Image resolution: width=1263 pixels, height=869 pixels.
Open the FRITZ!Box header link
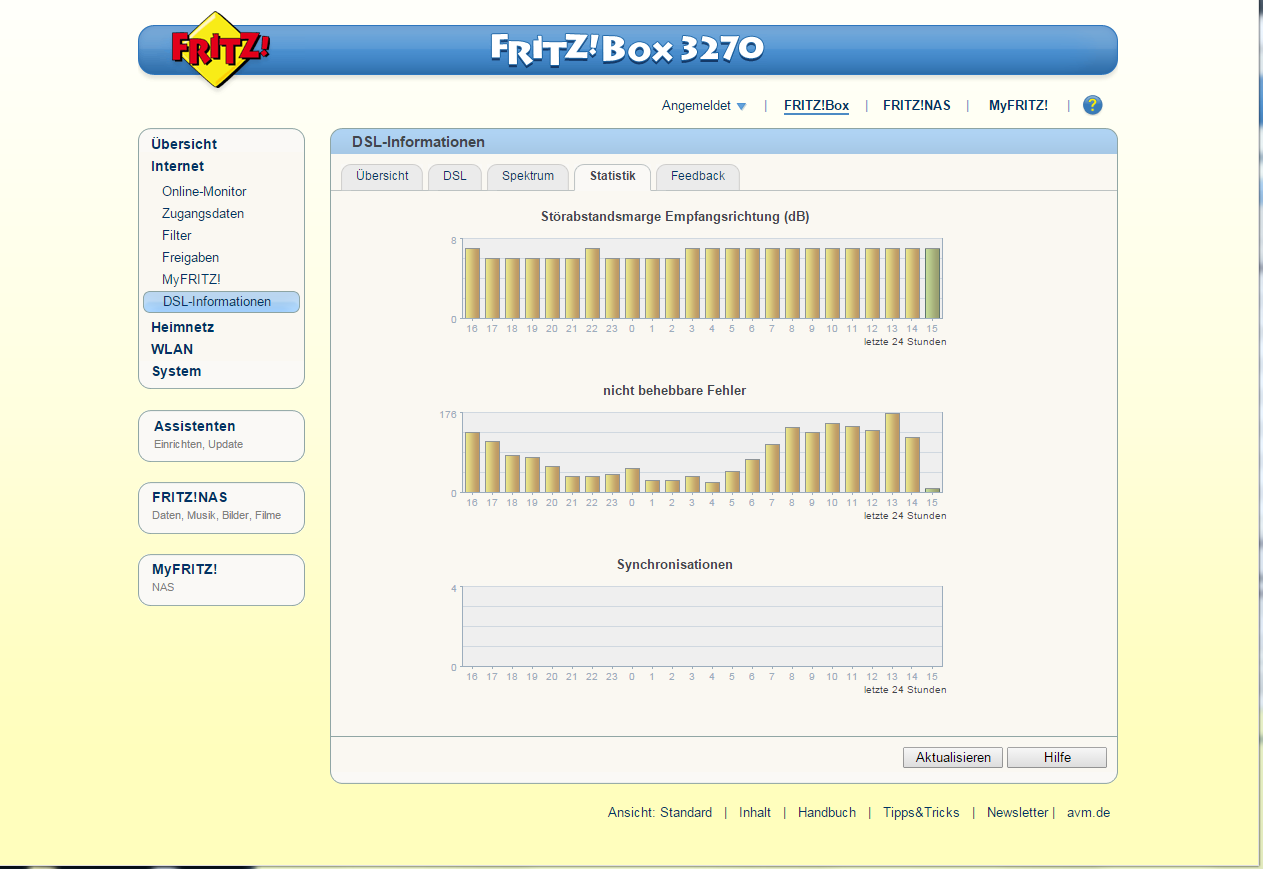click(816, 105)
